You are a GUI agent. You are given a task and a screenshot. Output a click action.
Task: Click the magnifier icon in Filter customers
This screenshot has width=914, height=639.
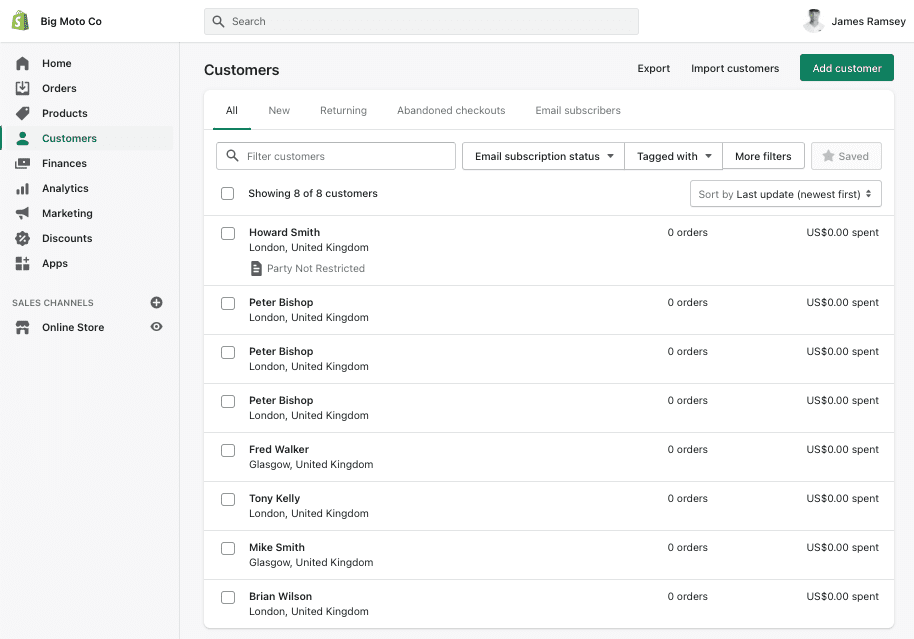point(232,156)
